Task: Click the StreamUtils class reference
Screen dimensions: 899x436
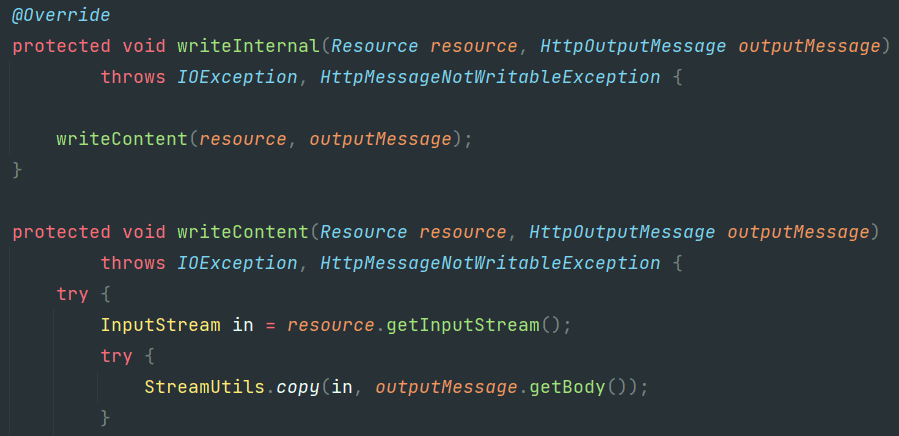Action: coord(205,387)
